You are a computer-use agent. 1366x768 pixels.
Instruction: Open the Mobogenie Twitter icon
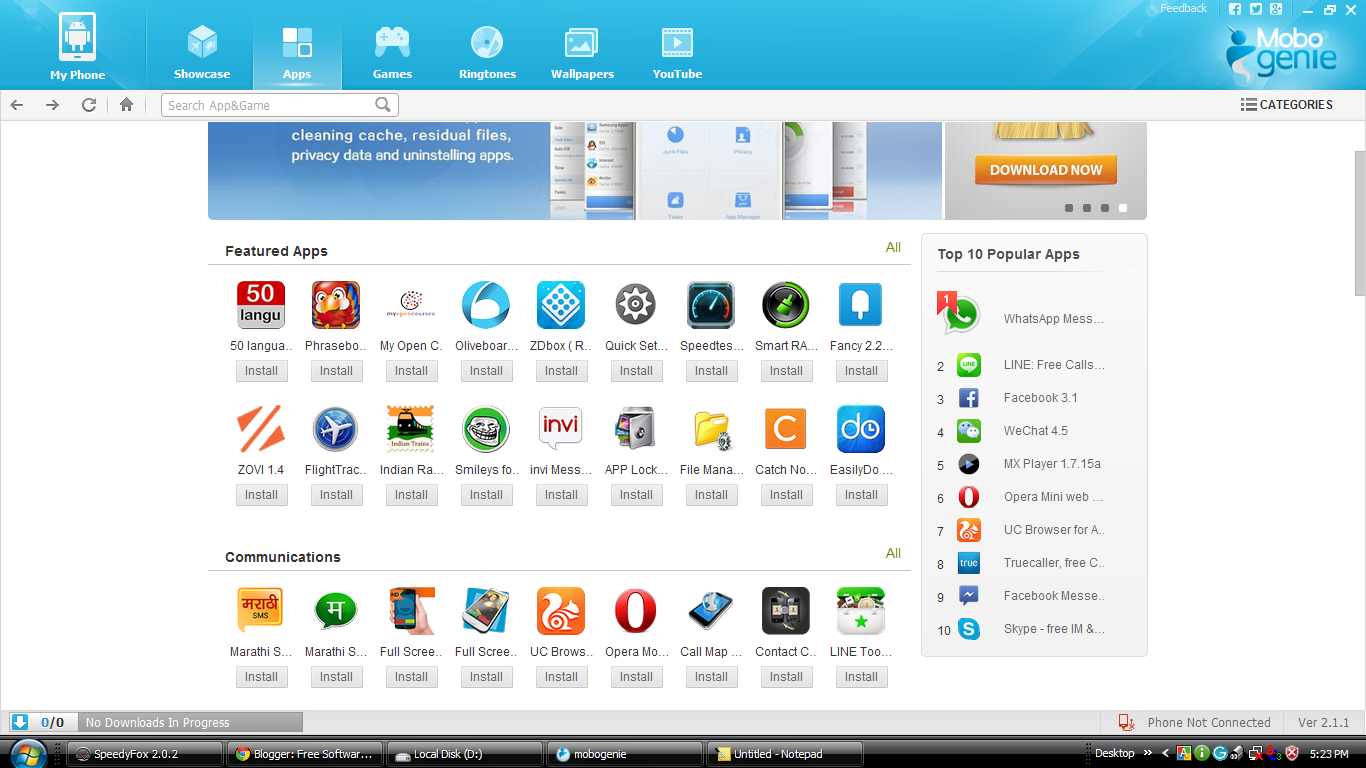click(1255, 9)
